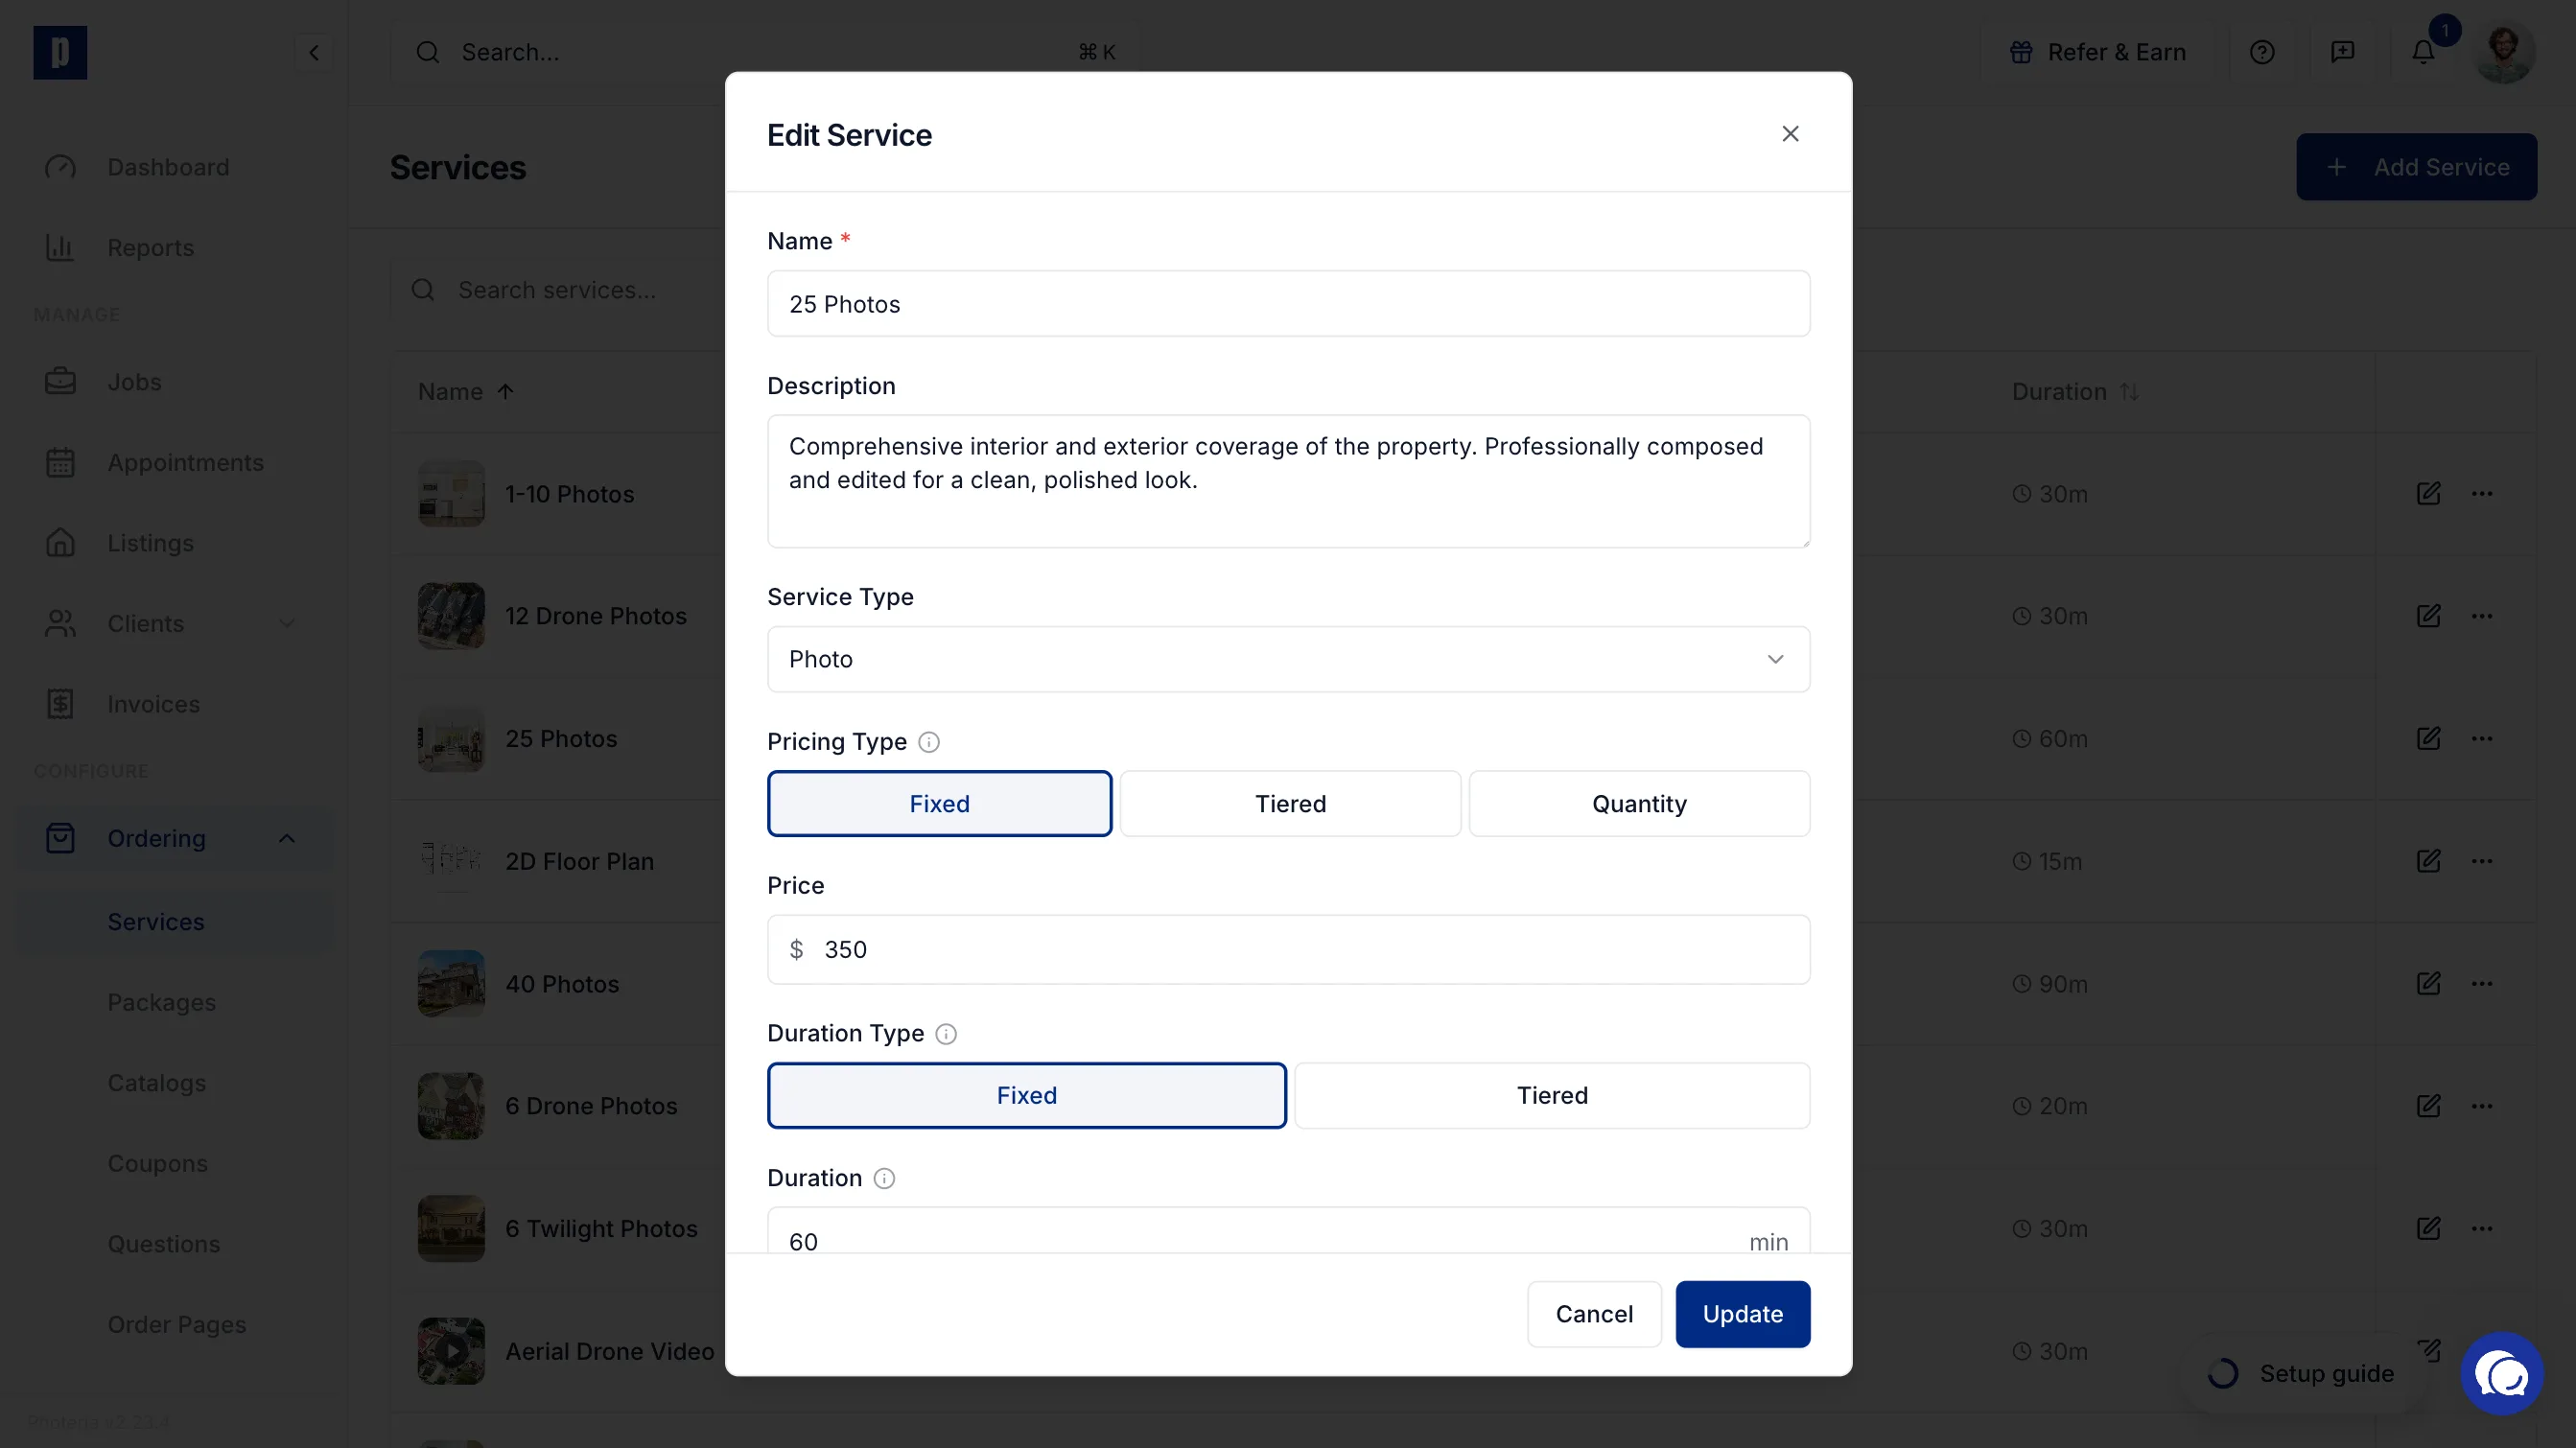This screenshot has width=2576, height=1448.
Task: Open the notifications bell
Action: [2423, 52]
